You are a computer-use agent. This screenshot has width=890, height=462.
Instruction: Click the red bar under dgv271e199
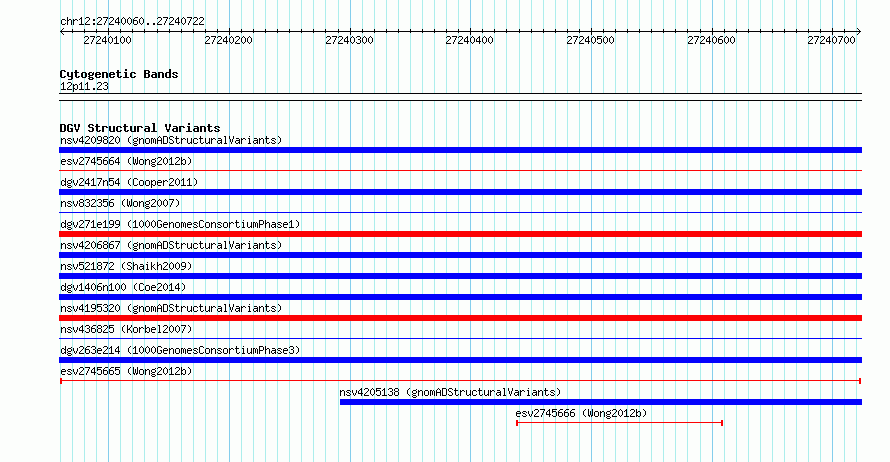point(460,234)
